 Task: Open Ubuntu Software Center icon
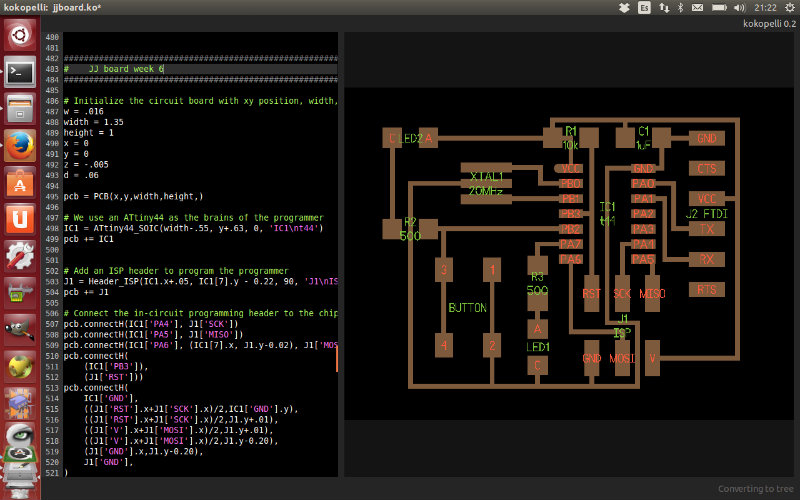click(x=20, y=182)
